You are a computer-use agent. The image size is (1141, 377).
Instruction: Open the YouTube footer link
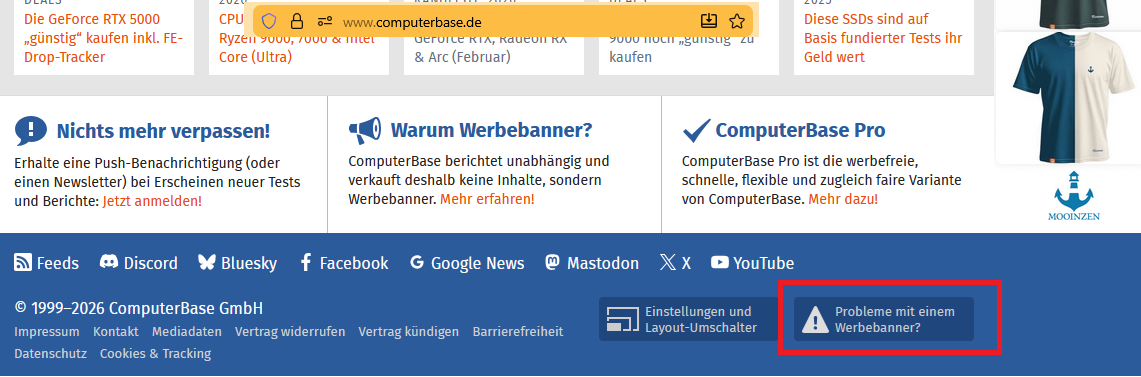click(752, 263)
